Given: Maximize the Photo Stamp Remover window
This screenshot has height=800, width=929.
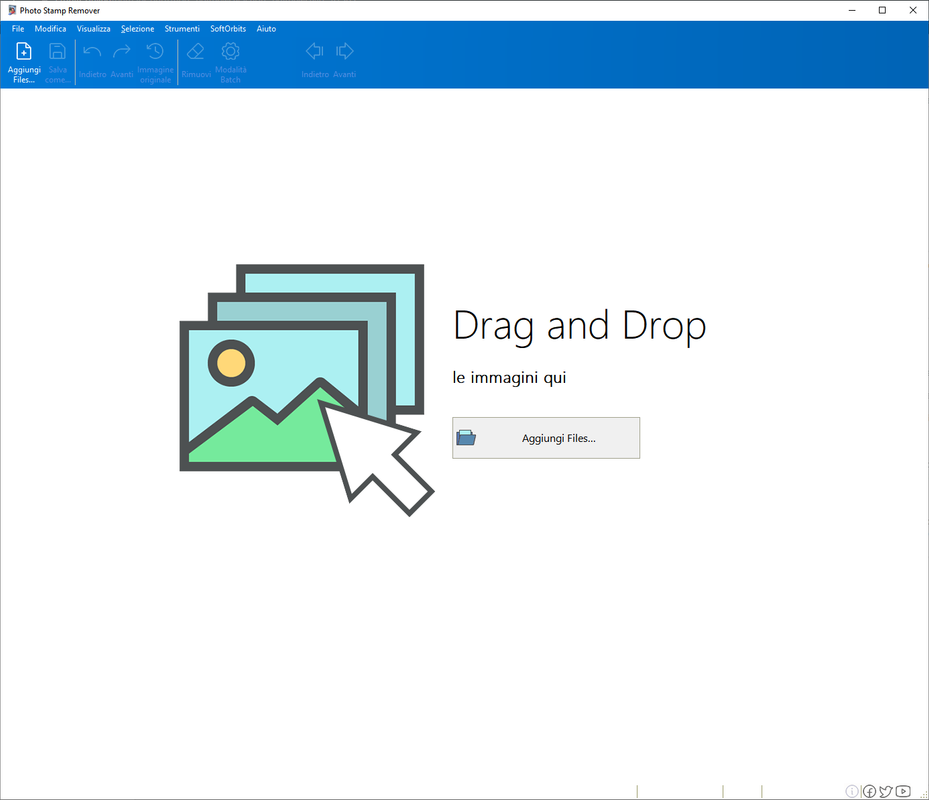Looking at the screenshot, I should tap(882, 10).
